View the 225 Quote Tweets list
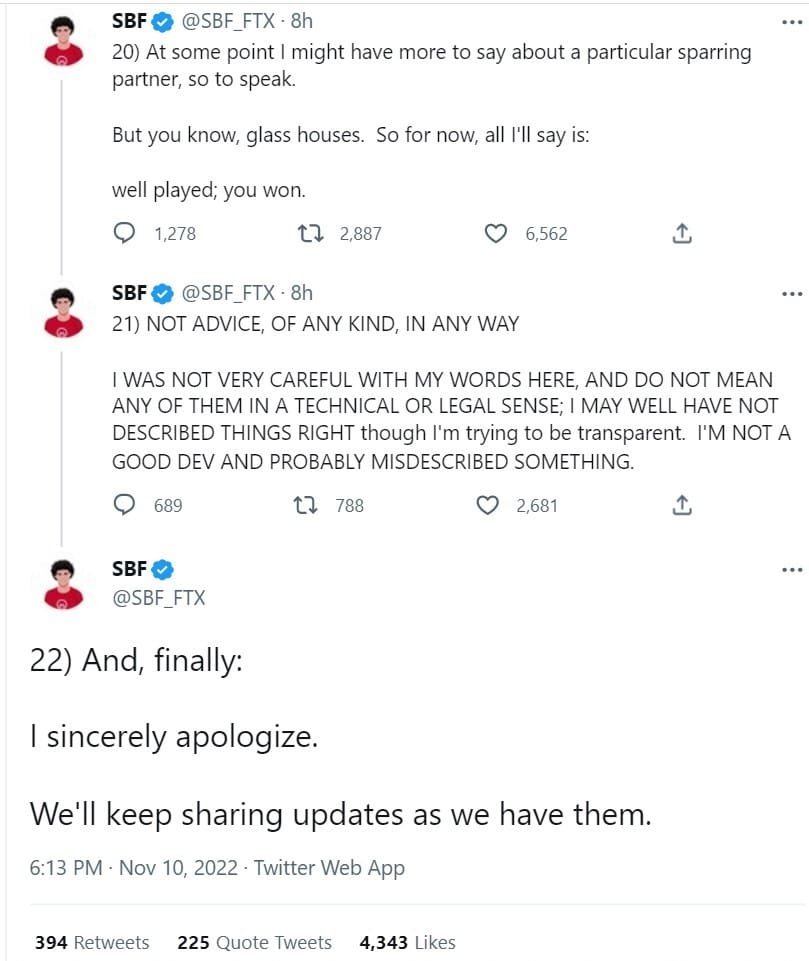 click(254, 942)
